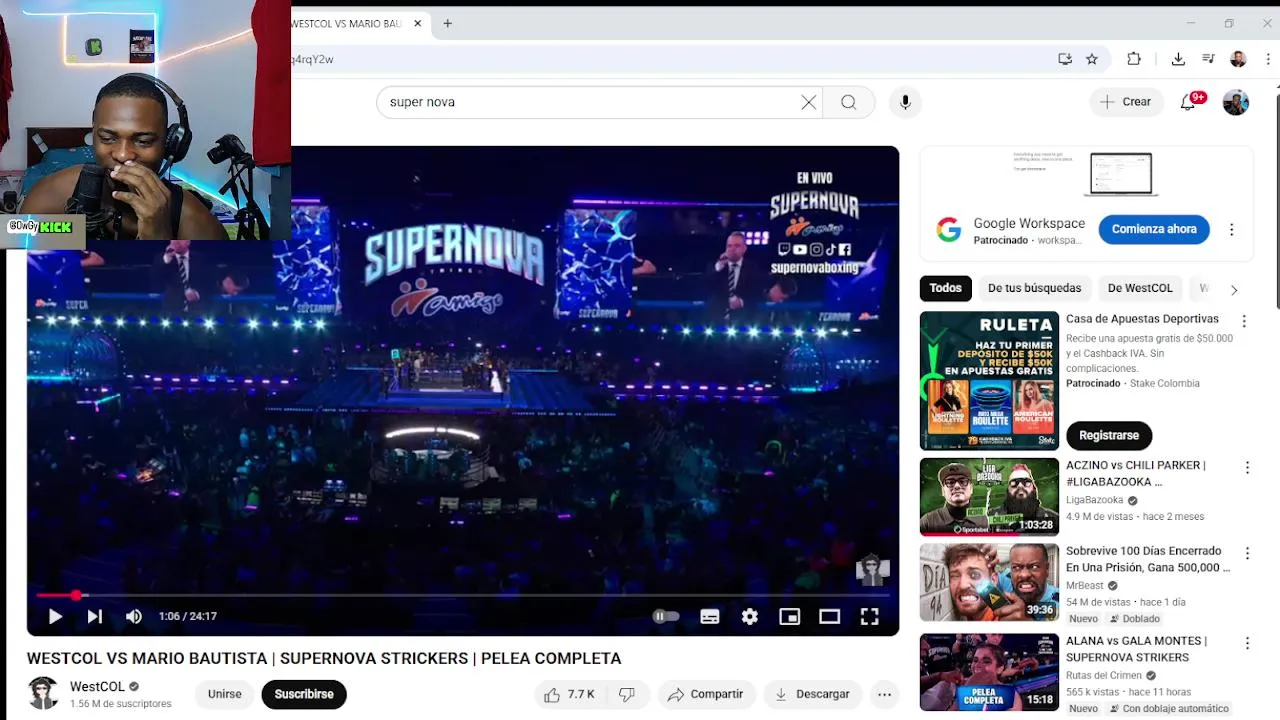
Task: Open ALANA vs GALA MONTES thumbnail
Action: [989, 672]
